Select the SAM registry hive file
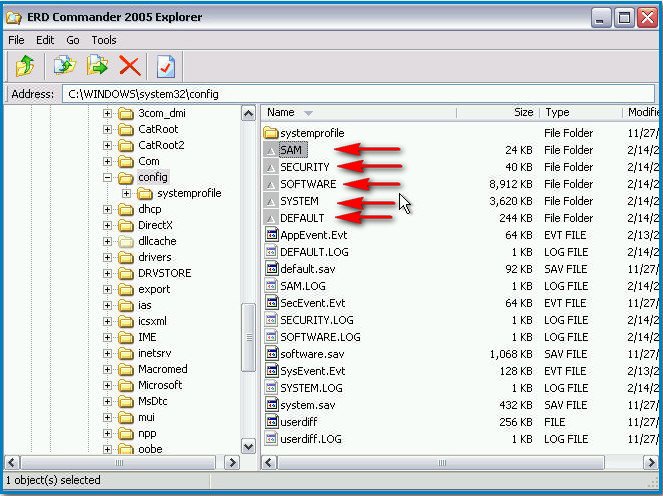The height and width of the screenshot is (496, 663). pos(291,150)
